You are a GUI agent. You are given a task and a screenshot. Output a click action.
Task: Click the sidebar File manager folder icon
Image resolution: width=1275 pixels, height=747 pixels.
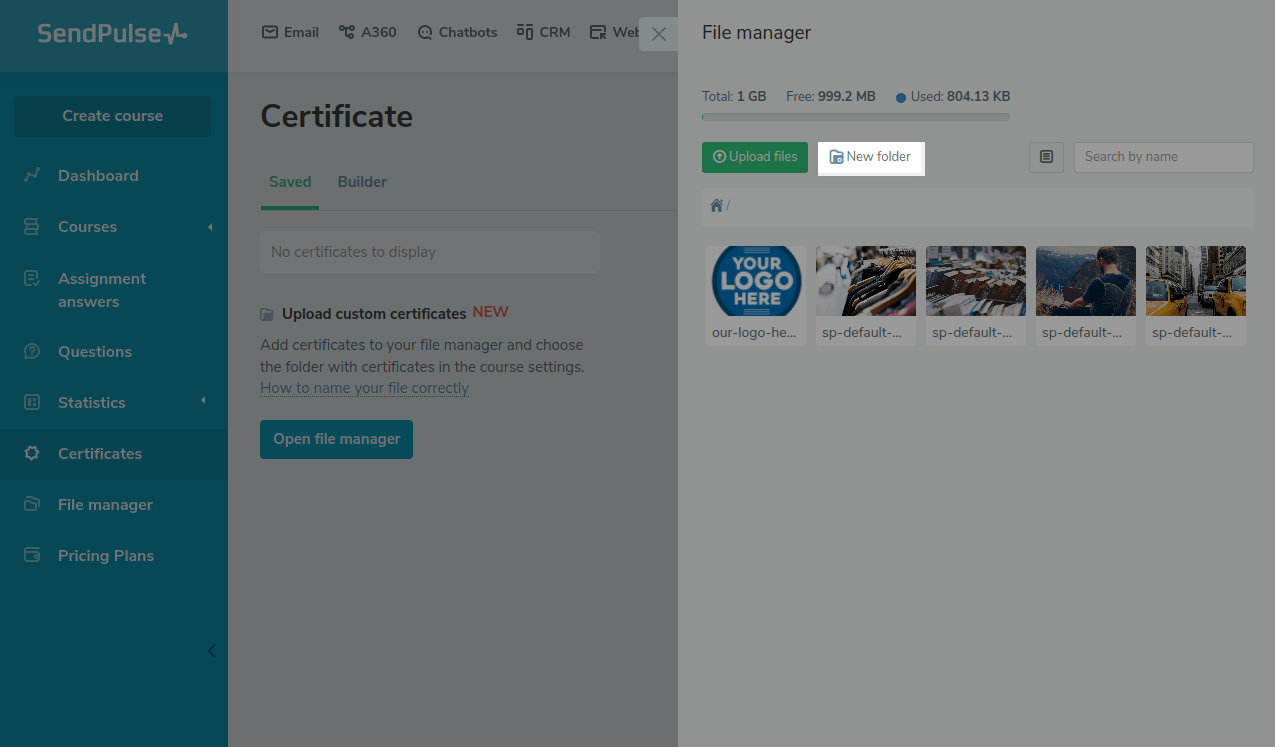tap(32, 504)
